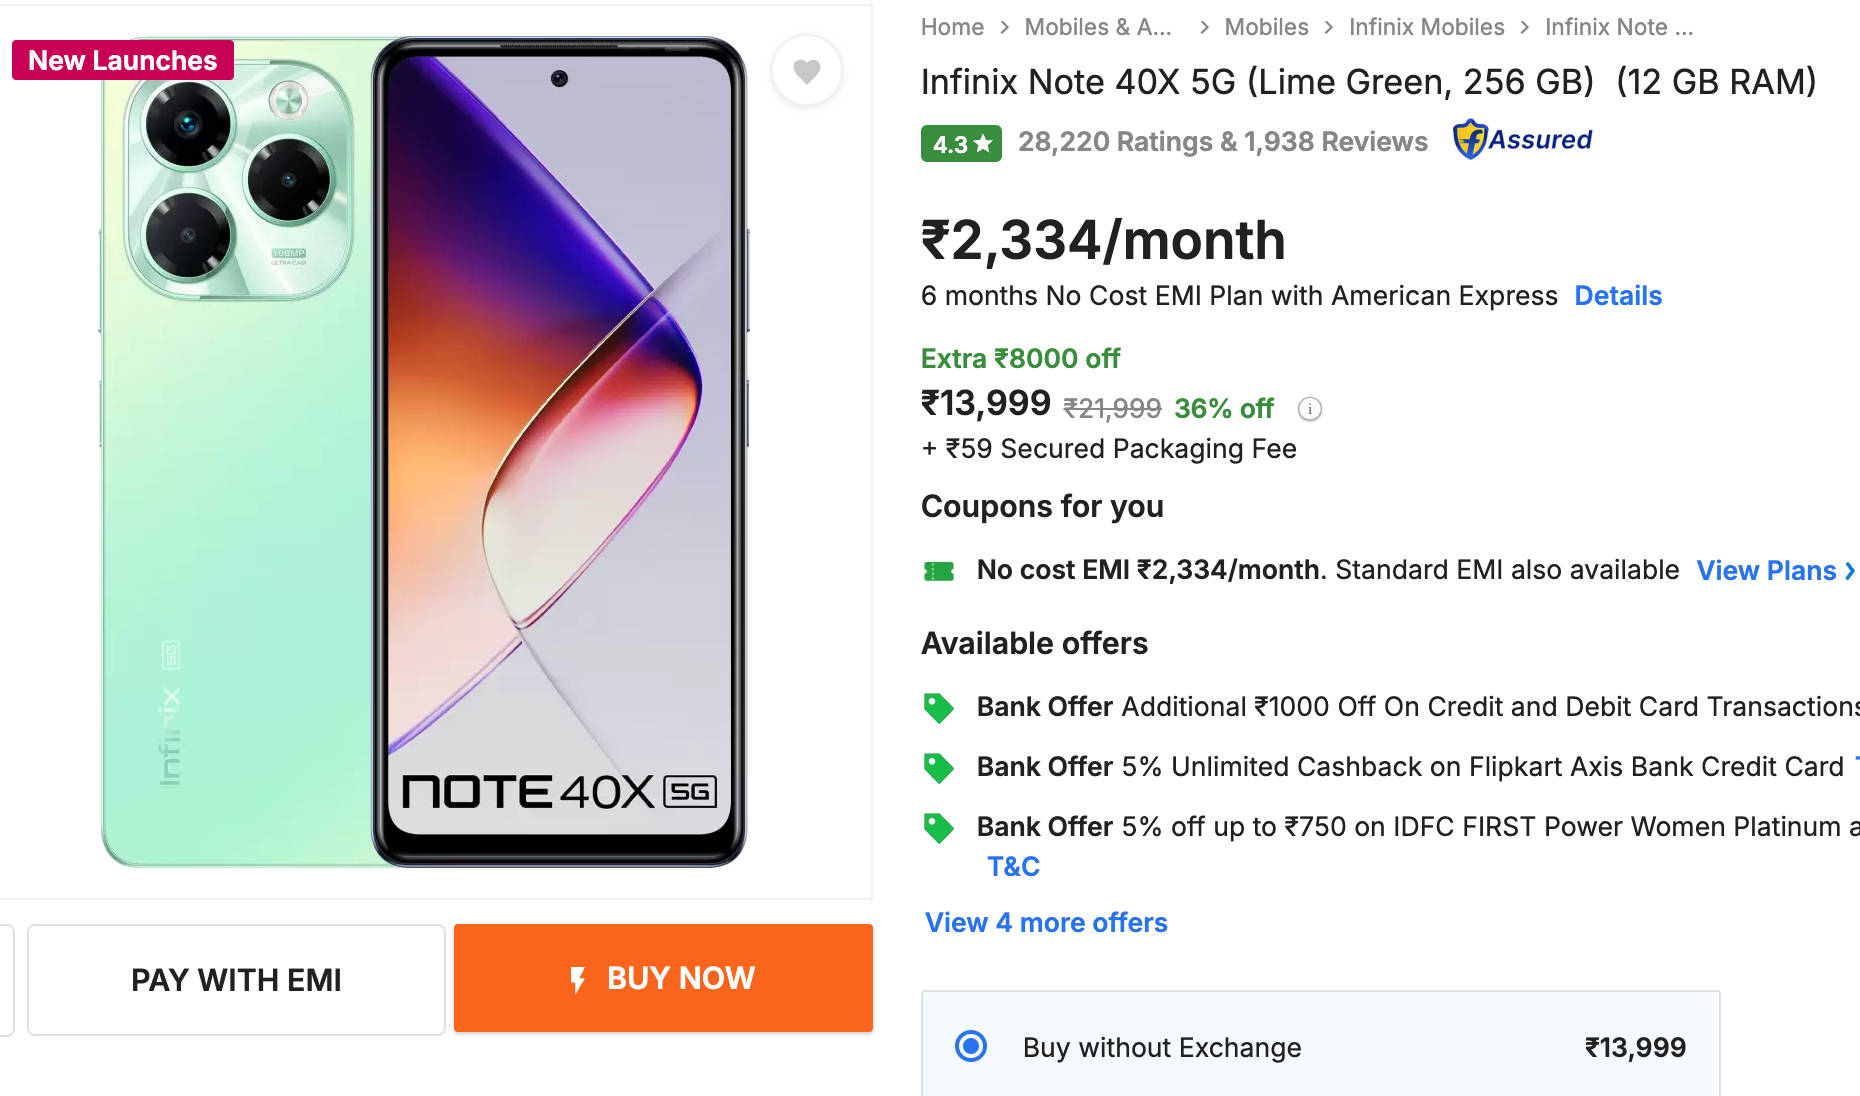Open the 28,220 Ratings & 1,938 Reviews
Image resolution: width=1860 pixels, height=1096 pixels.
[x=1222, y=142]
